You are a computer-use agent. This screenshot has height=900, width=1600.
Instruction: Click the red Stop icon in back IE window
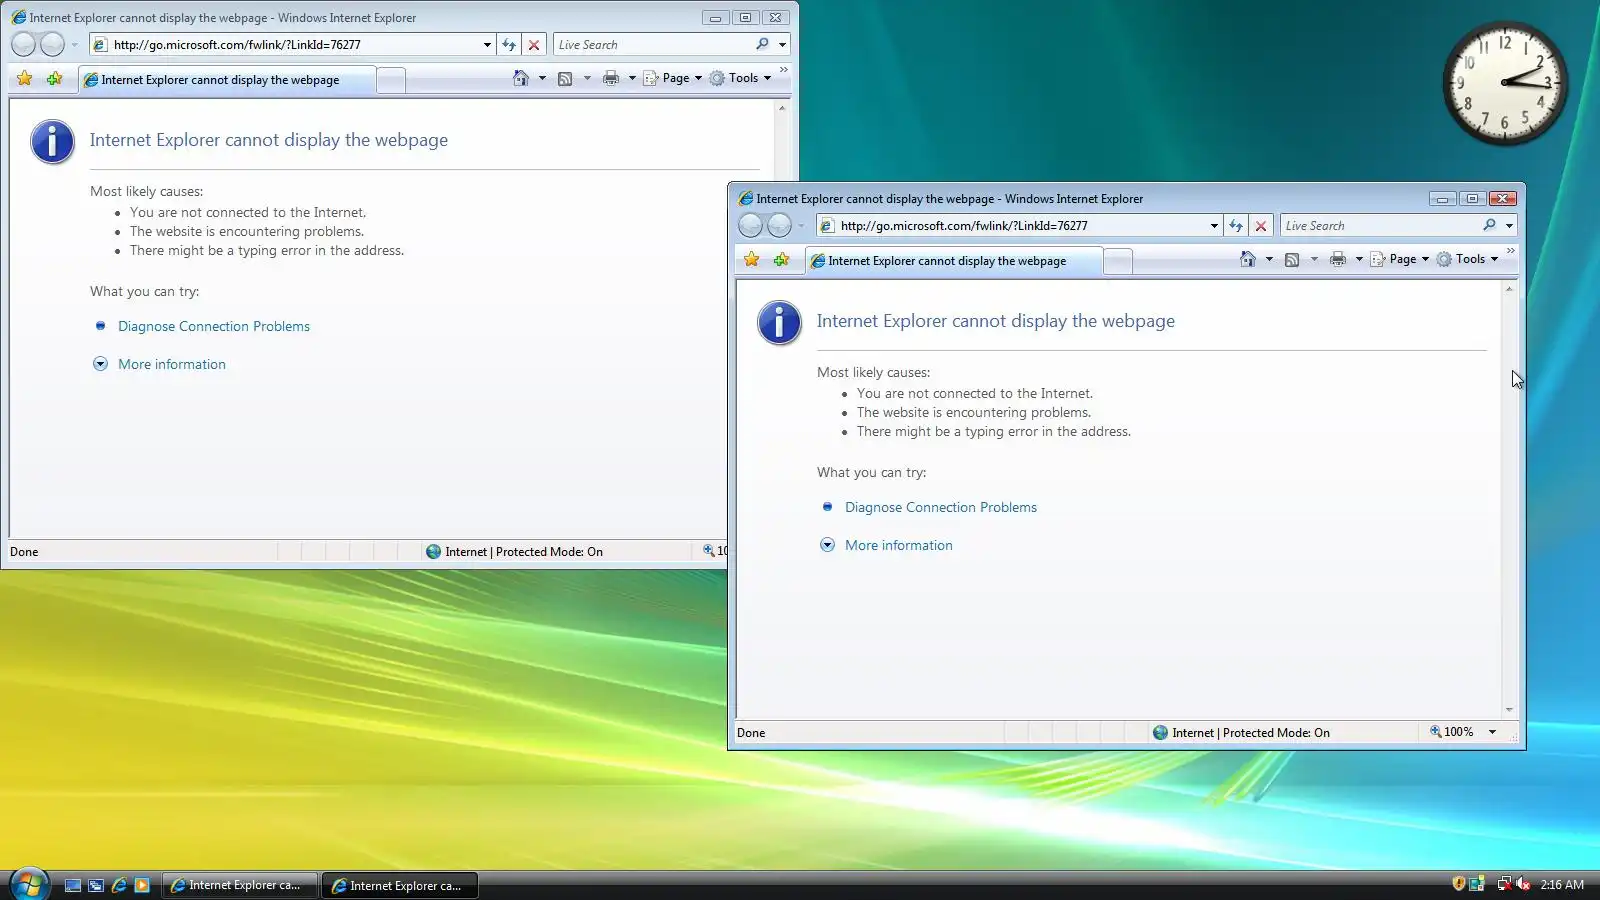[534, 45]
